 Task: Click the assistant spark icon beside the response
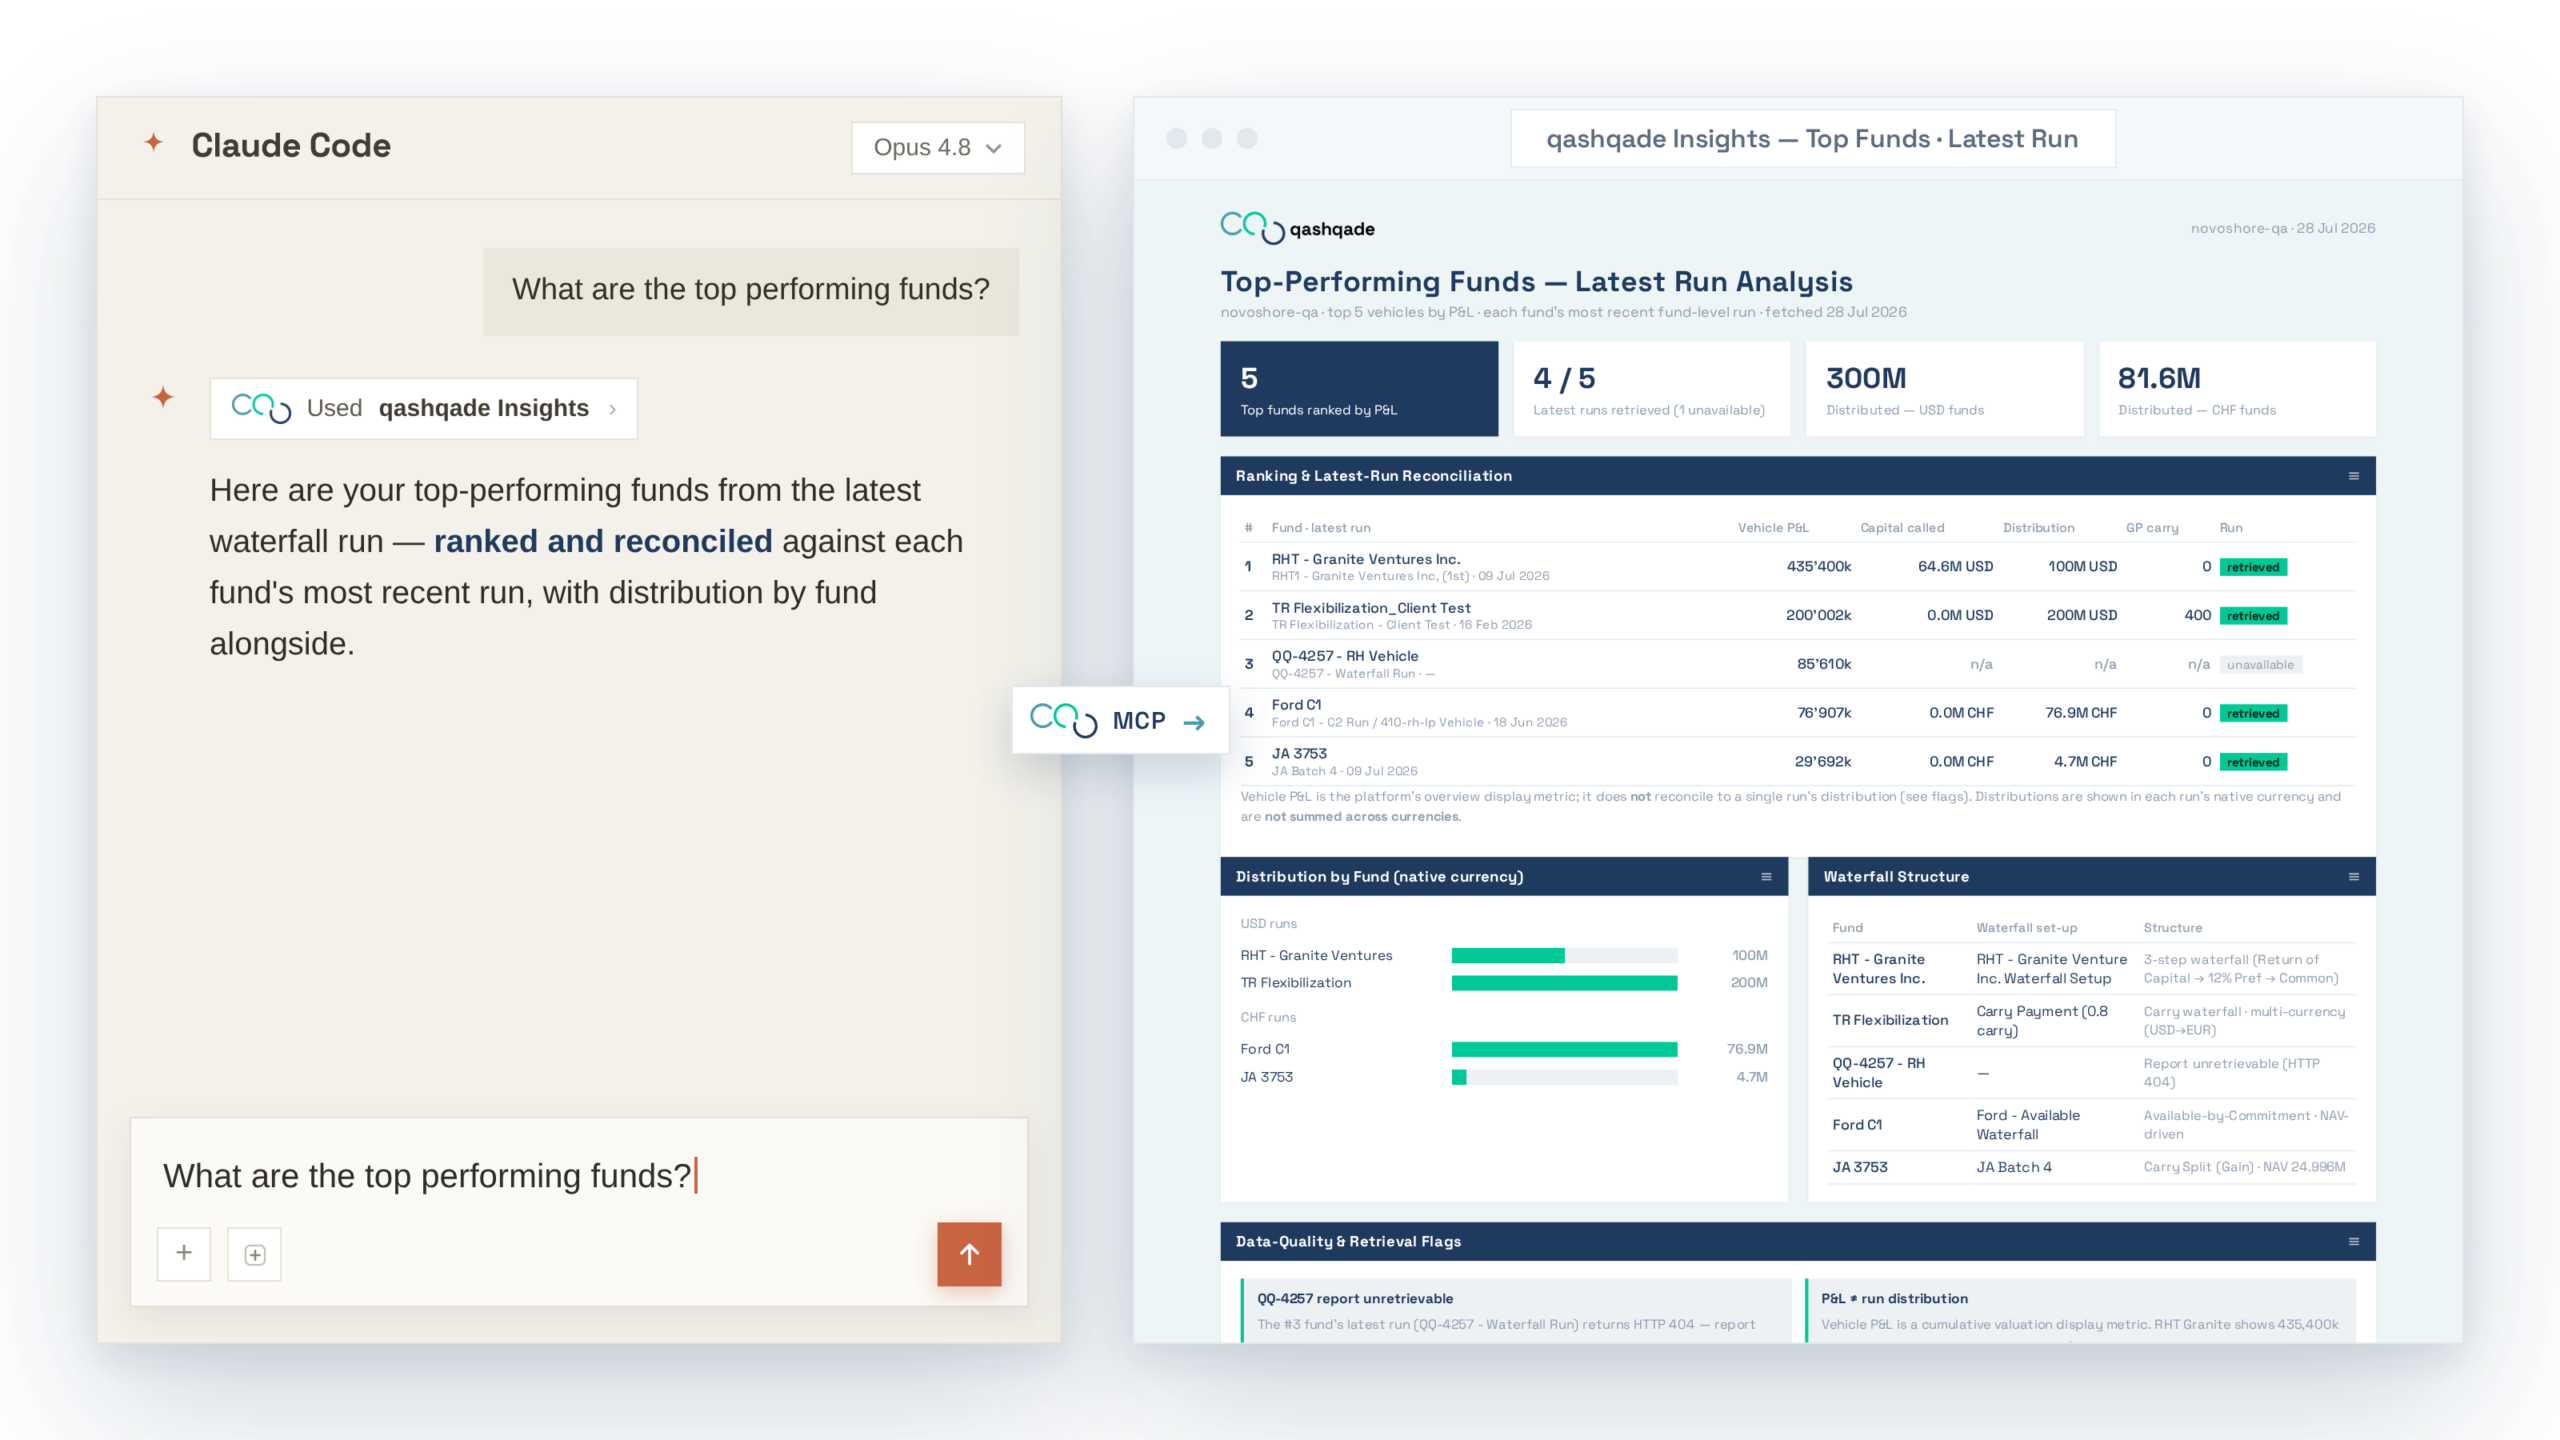(x=163, y=397)
